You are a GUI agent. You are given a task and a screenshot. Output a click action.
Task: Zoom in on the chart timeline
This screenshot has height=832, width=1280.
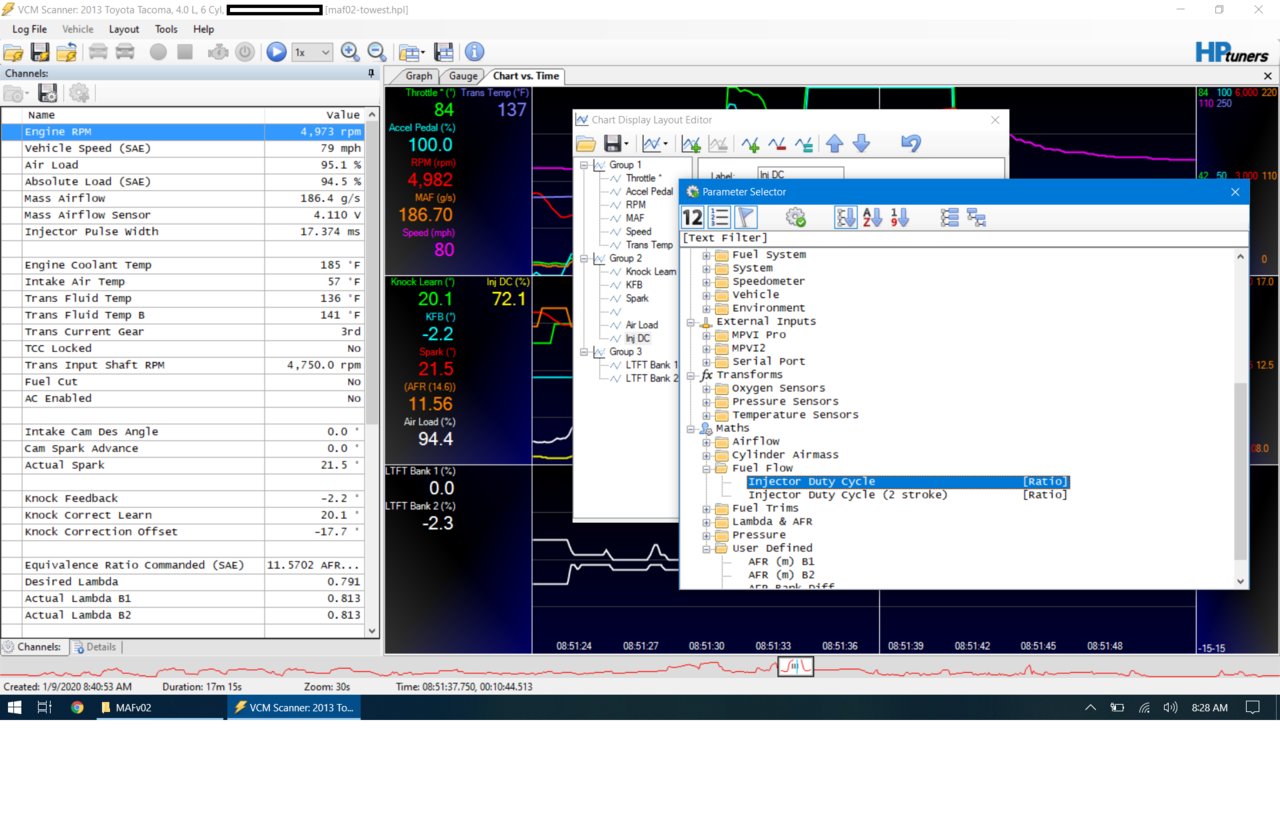(x=350, y=52)
